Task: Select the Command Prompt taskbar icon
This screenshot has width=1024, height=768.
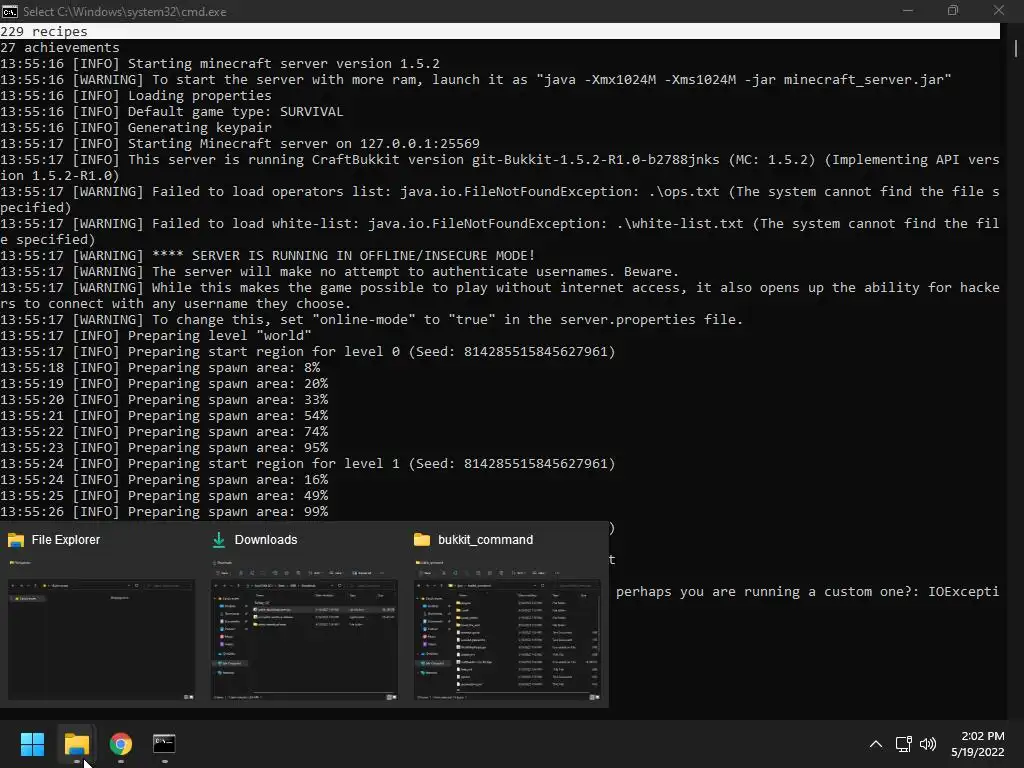Action: coord(164,743)
